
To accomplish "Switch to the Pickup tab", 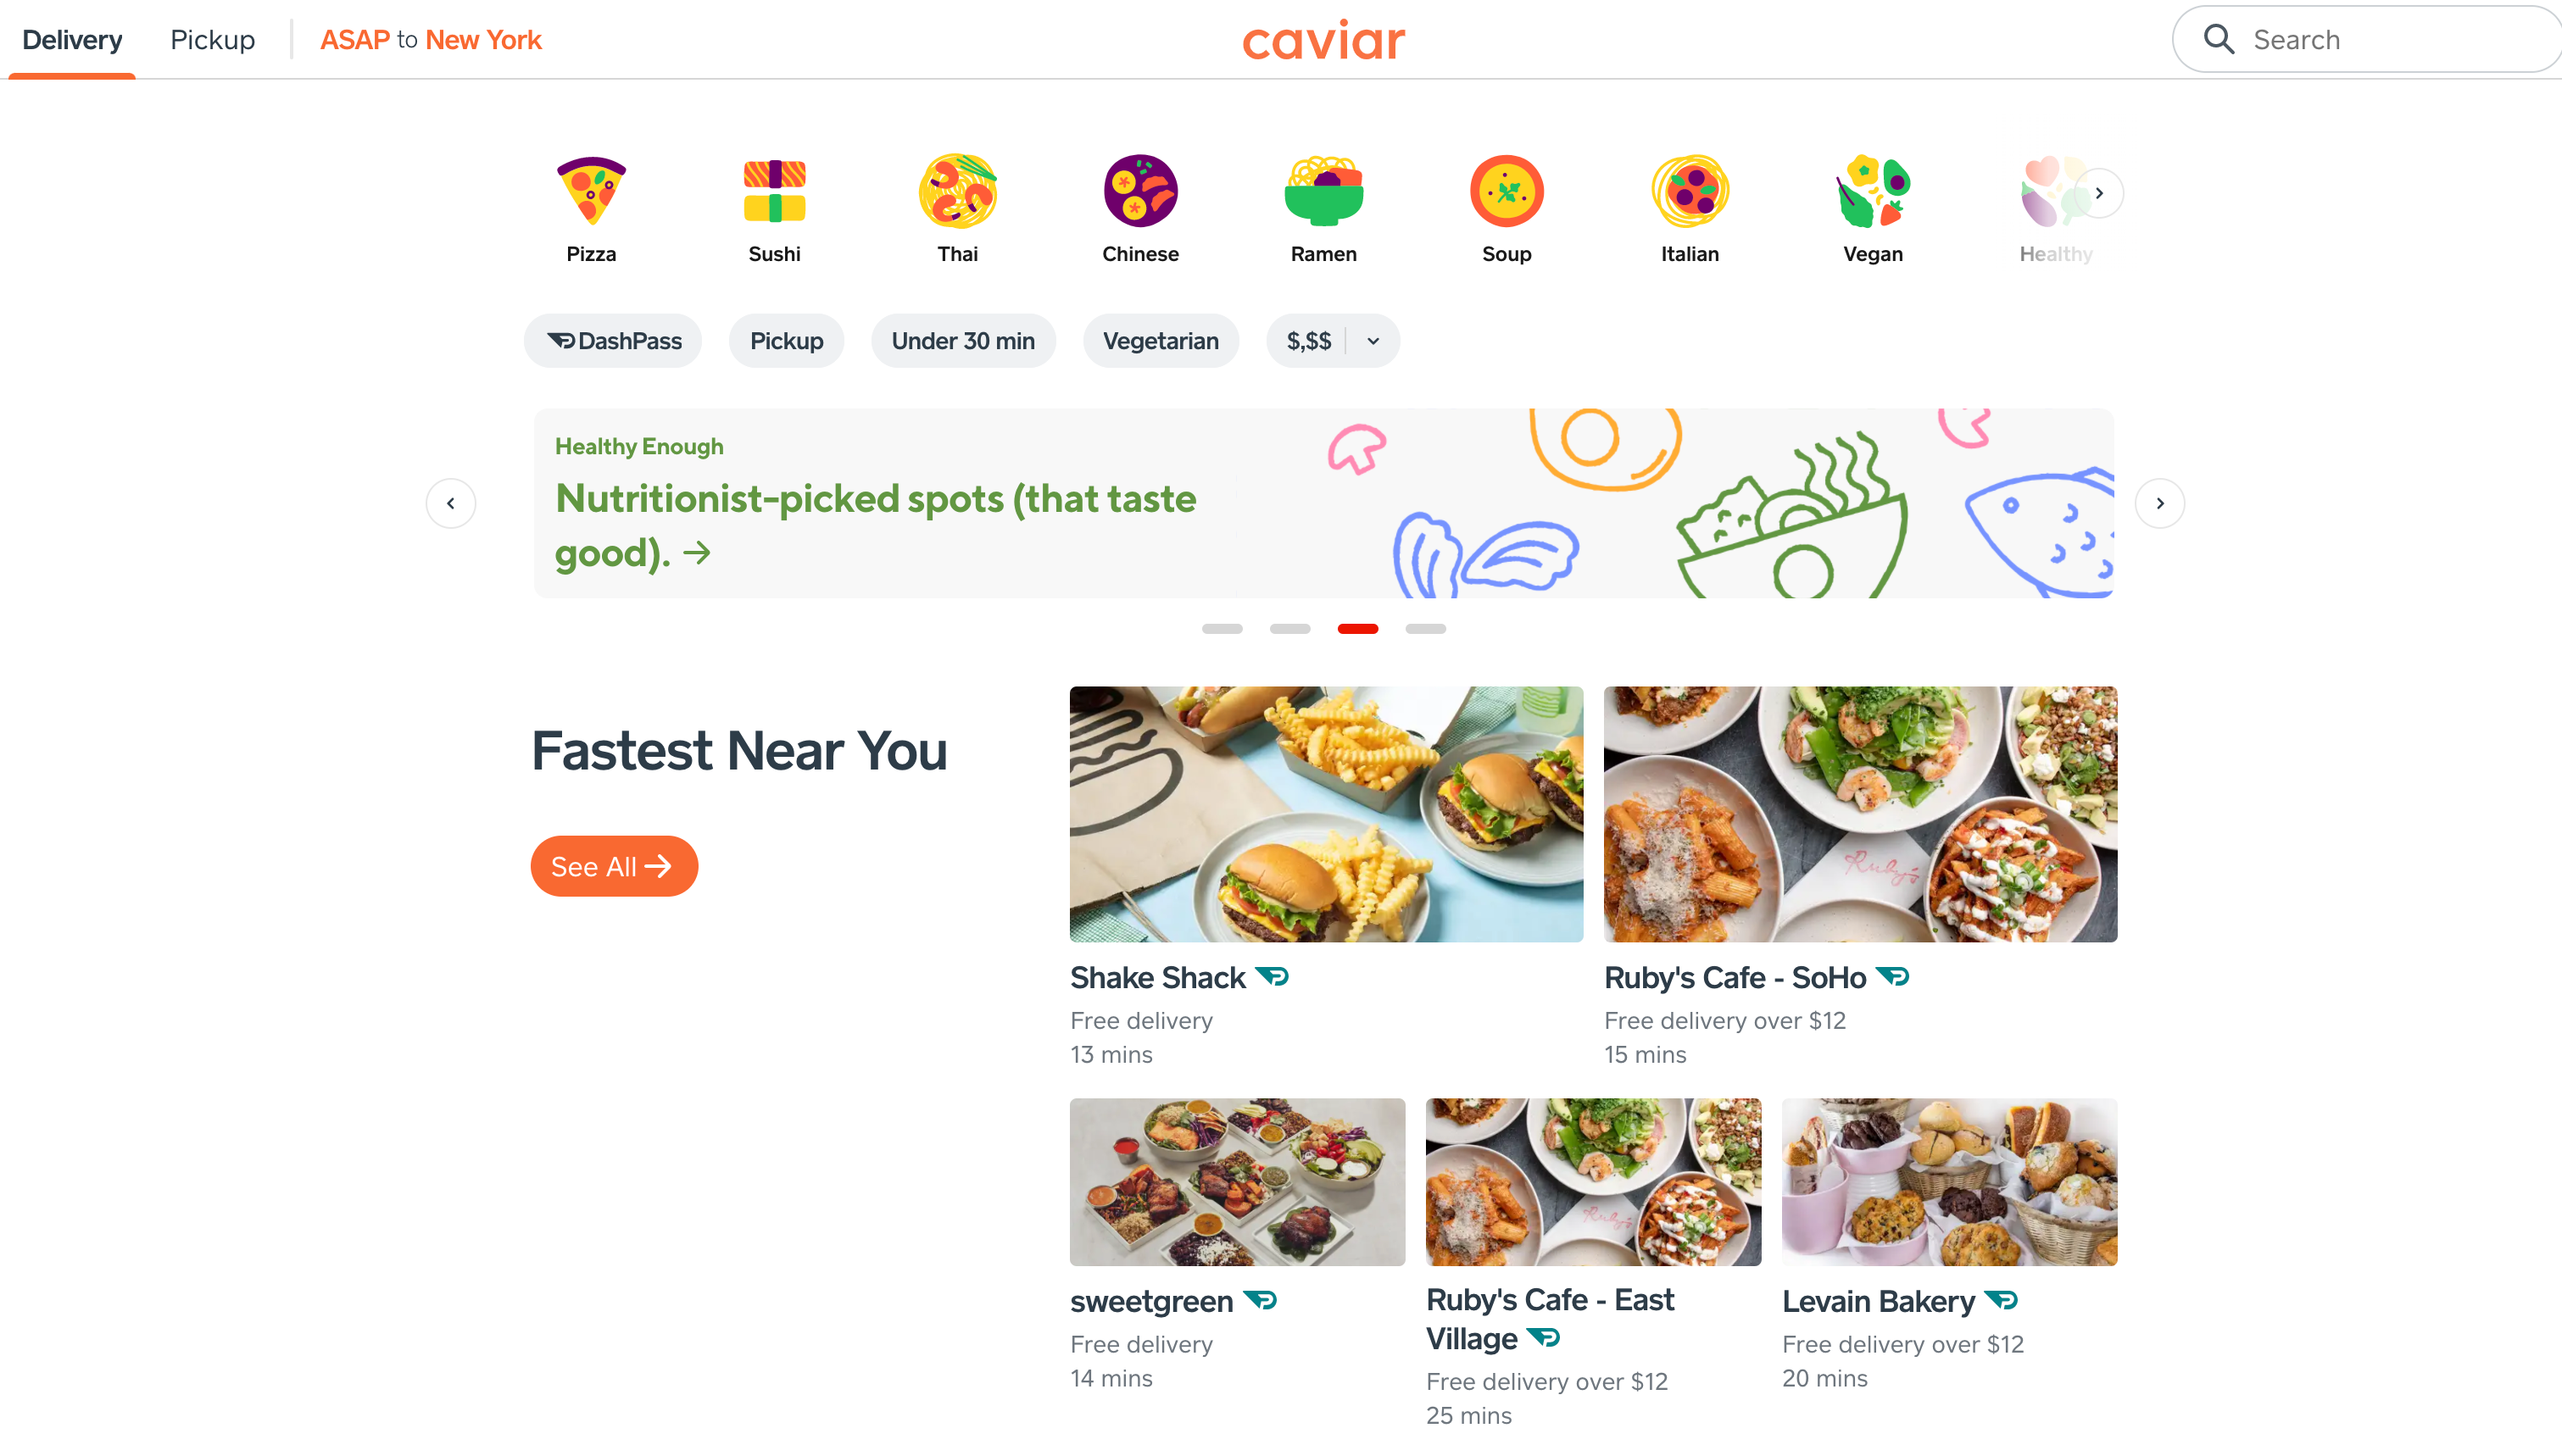I will pos(212,40).
